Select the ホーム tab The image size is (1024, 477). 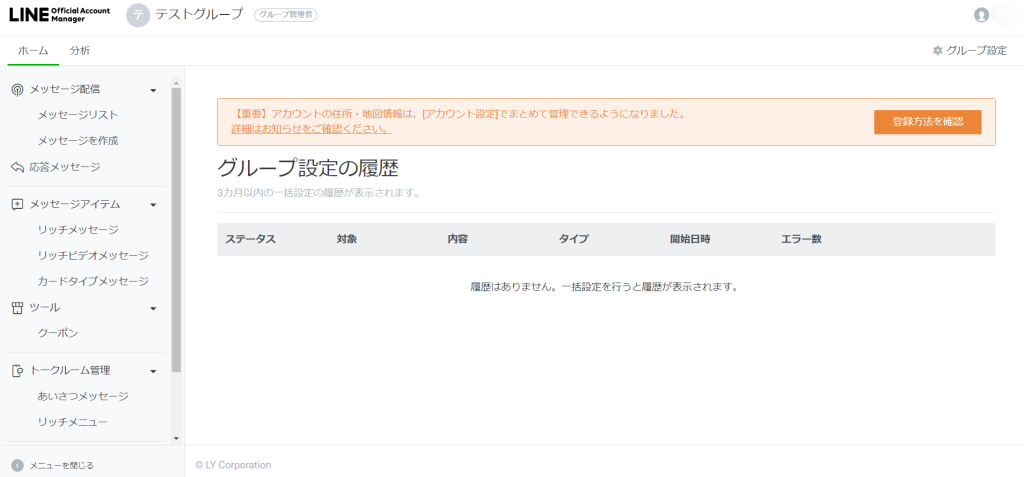click(x=33, y=50)
